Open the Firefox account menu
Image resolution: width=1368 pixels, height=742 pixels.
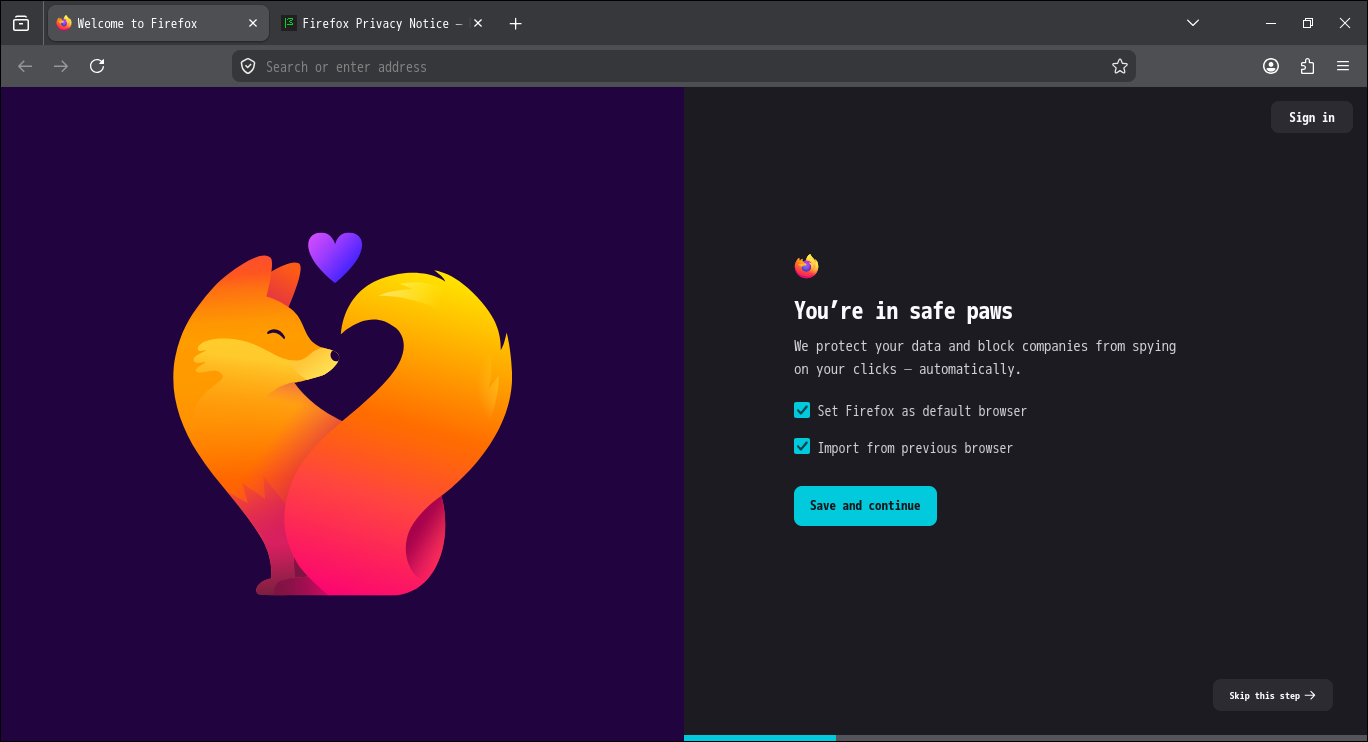(x=1271, y=66)
